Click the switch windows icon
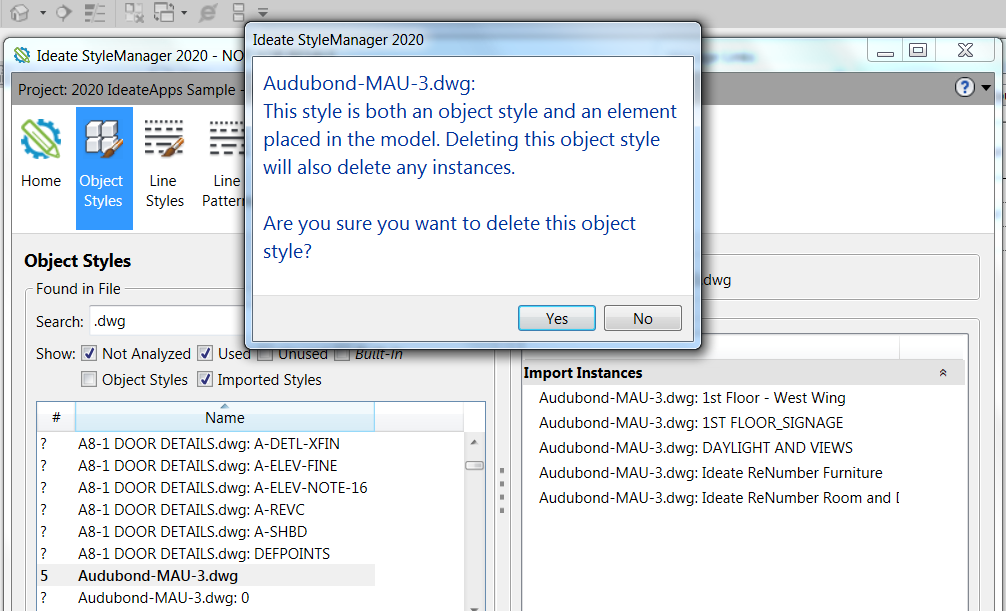 coord(165,12)
